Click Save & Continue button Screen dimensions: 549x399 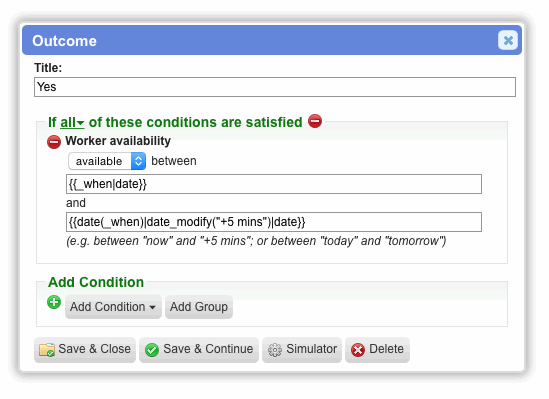pyautogui.click(x=199, y=350)
